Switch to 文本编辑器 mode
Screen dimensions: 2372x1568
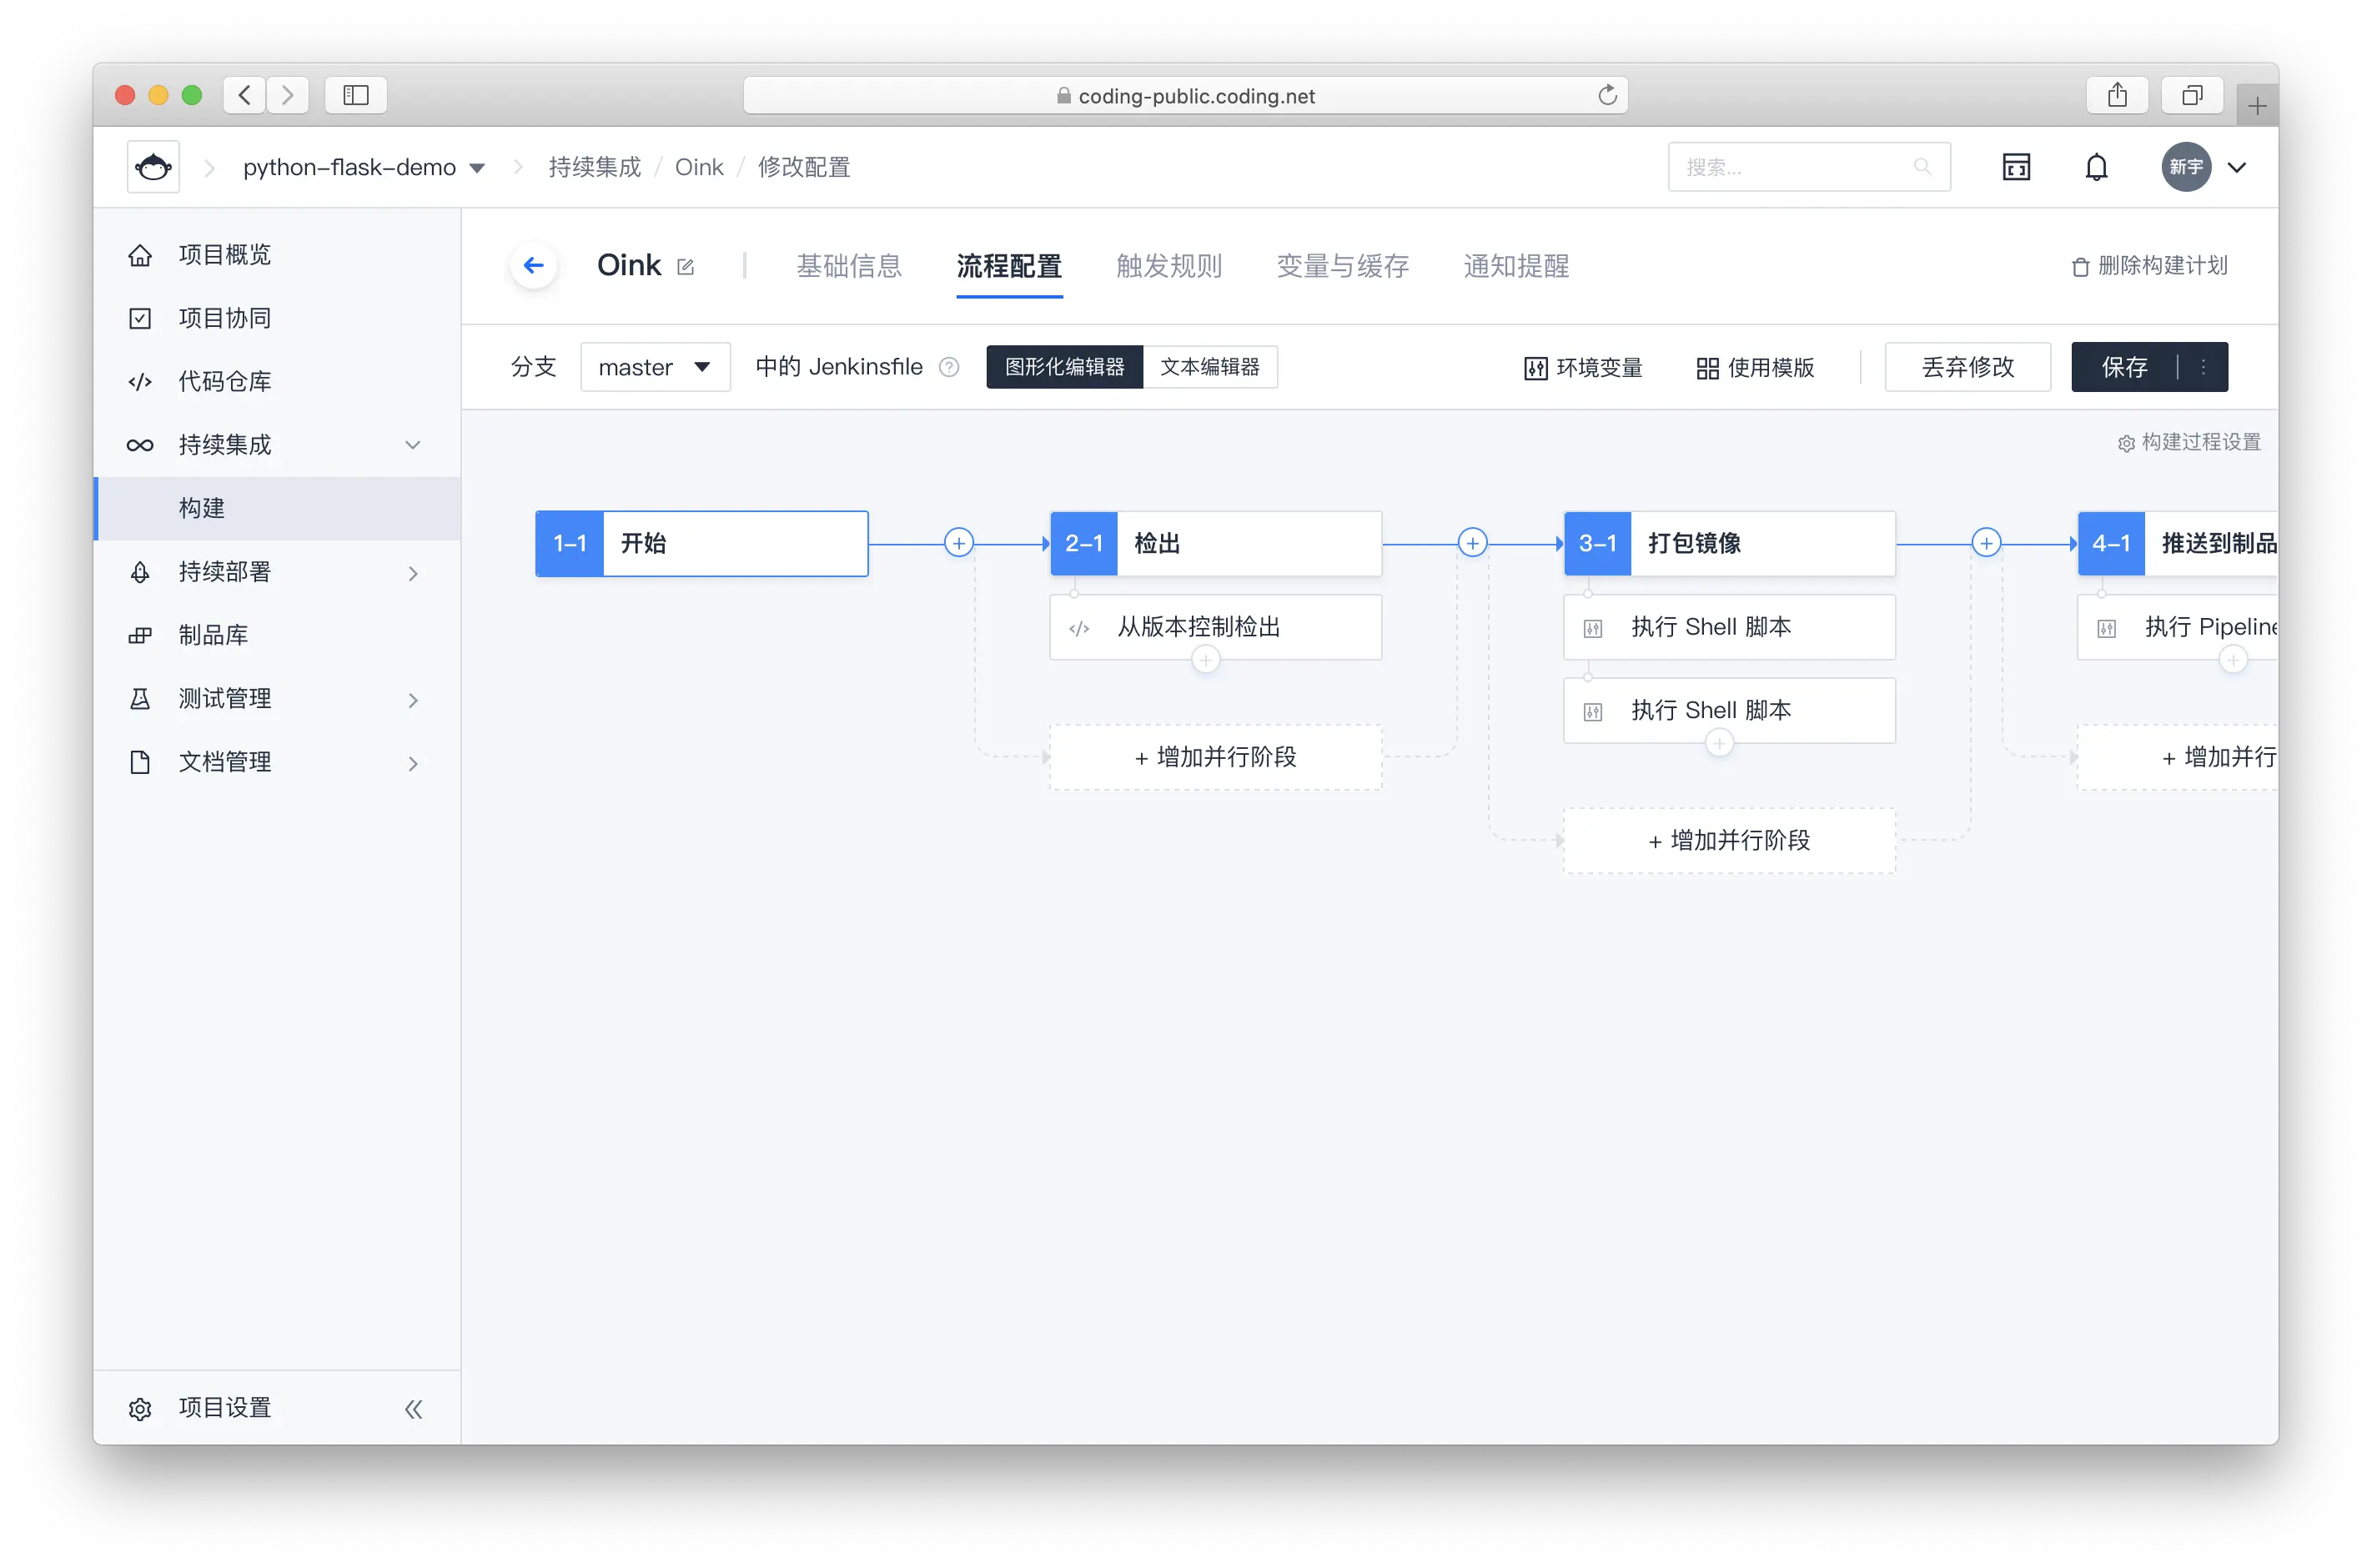point(1211,367)
